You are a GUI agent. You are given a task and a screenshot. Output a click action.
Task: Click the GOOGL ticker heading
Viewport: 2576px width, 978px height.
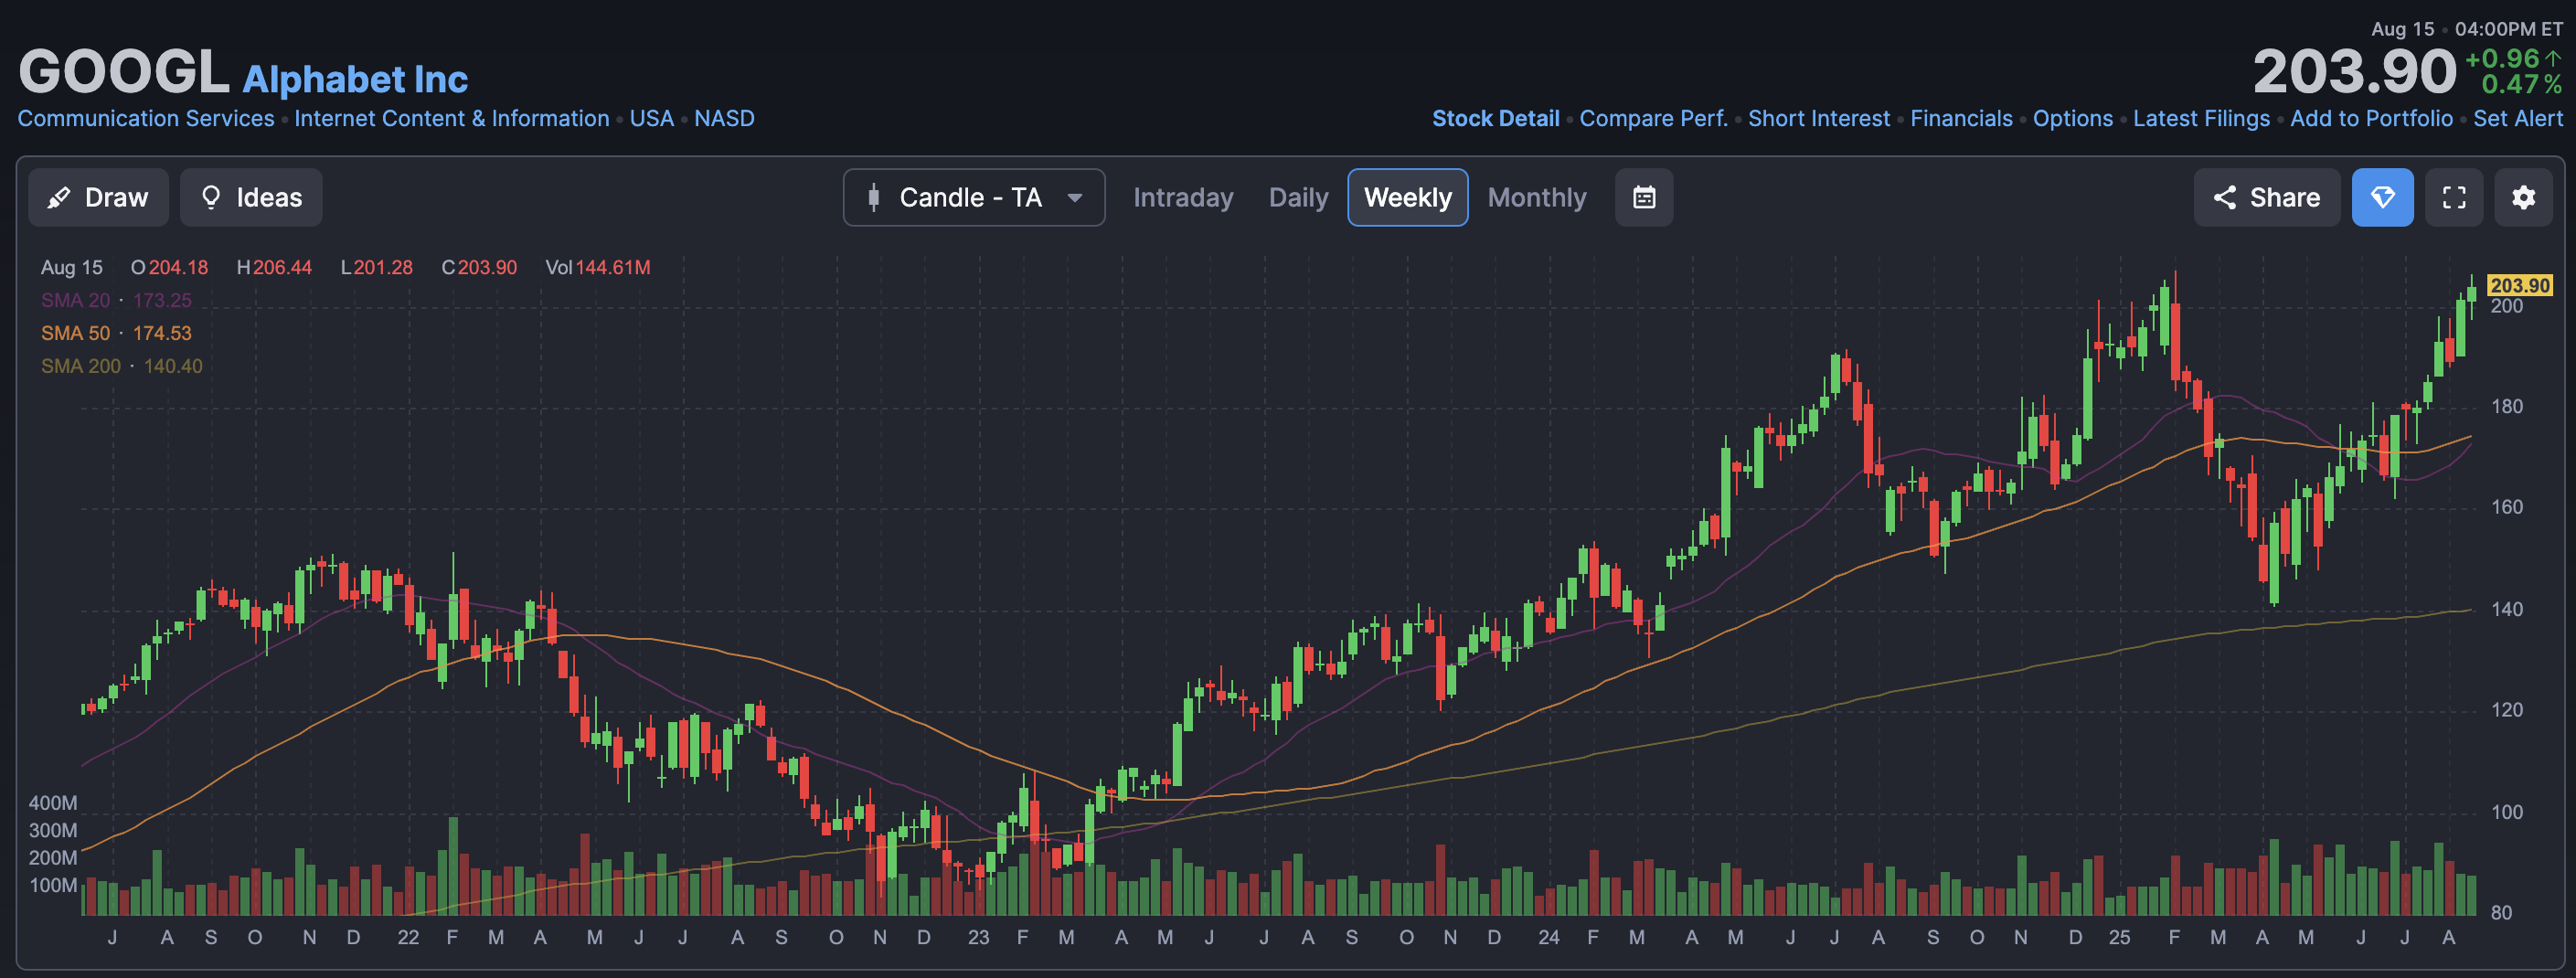click(124, 72)
